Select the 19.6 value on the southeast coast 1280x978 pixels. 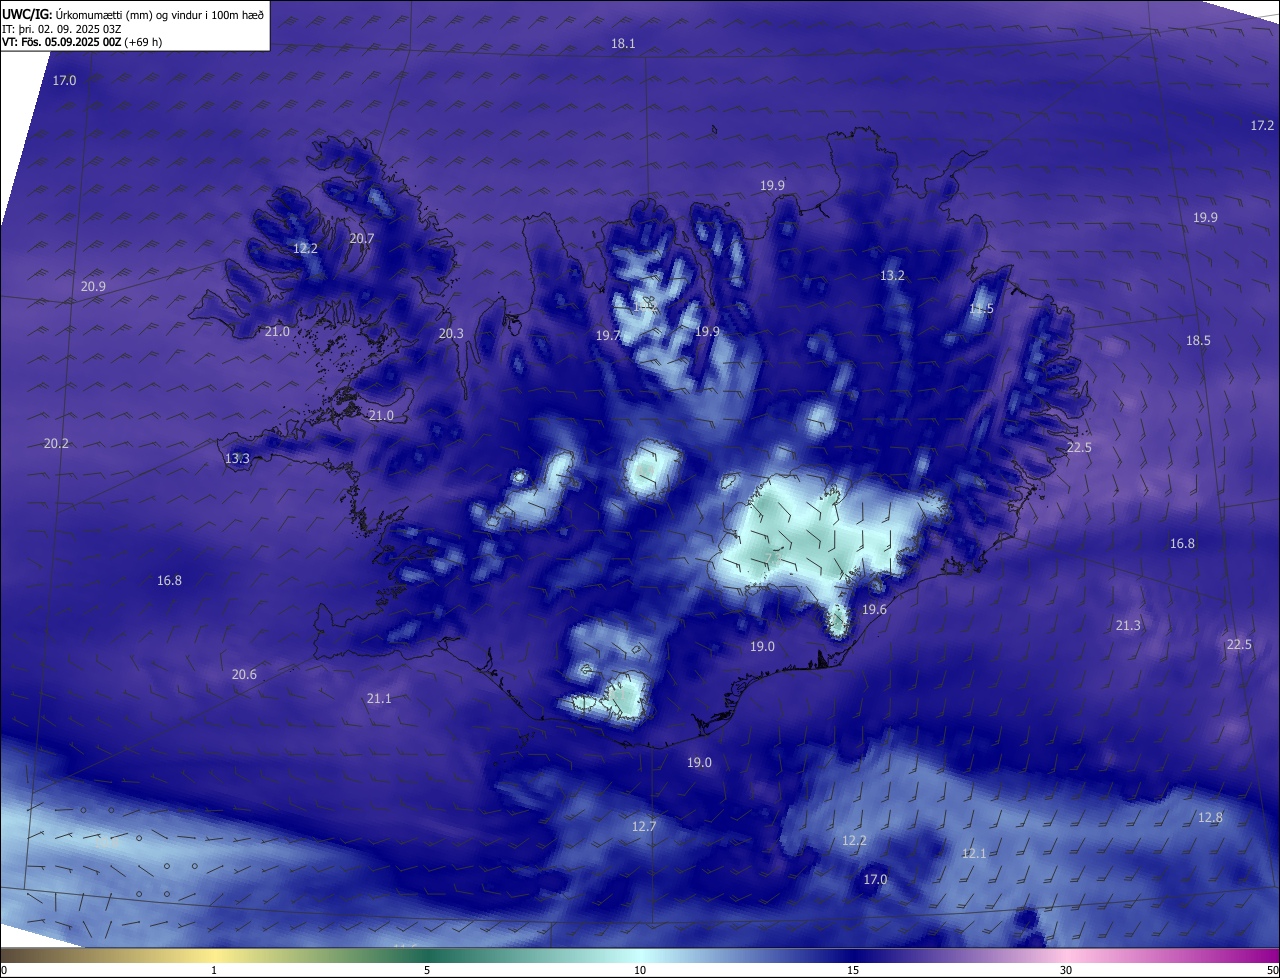point(874,610)
